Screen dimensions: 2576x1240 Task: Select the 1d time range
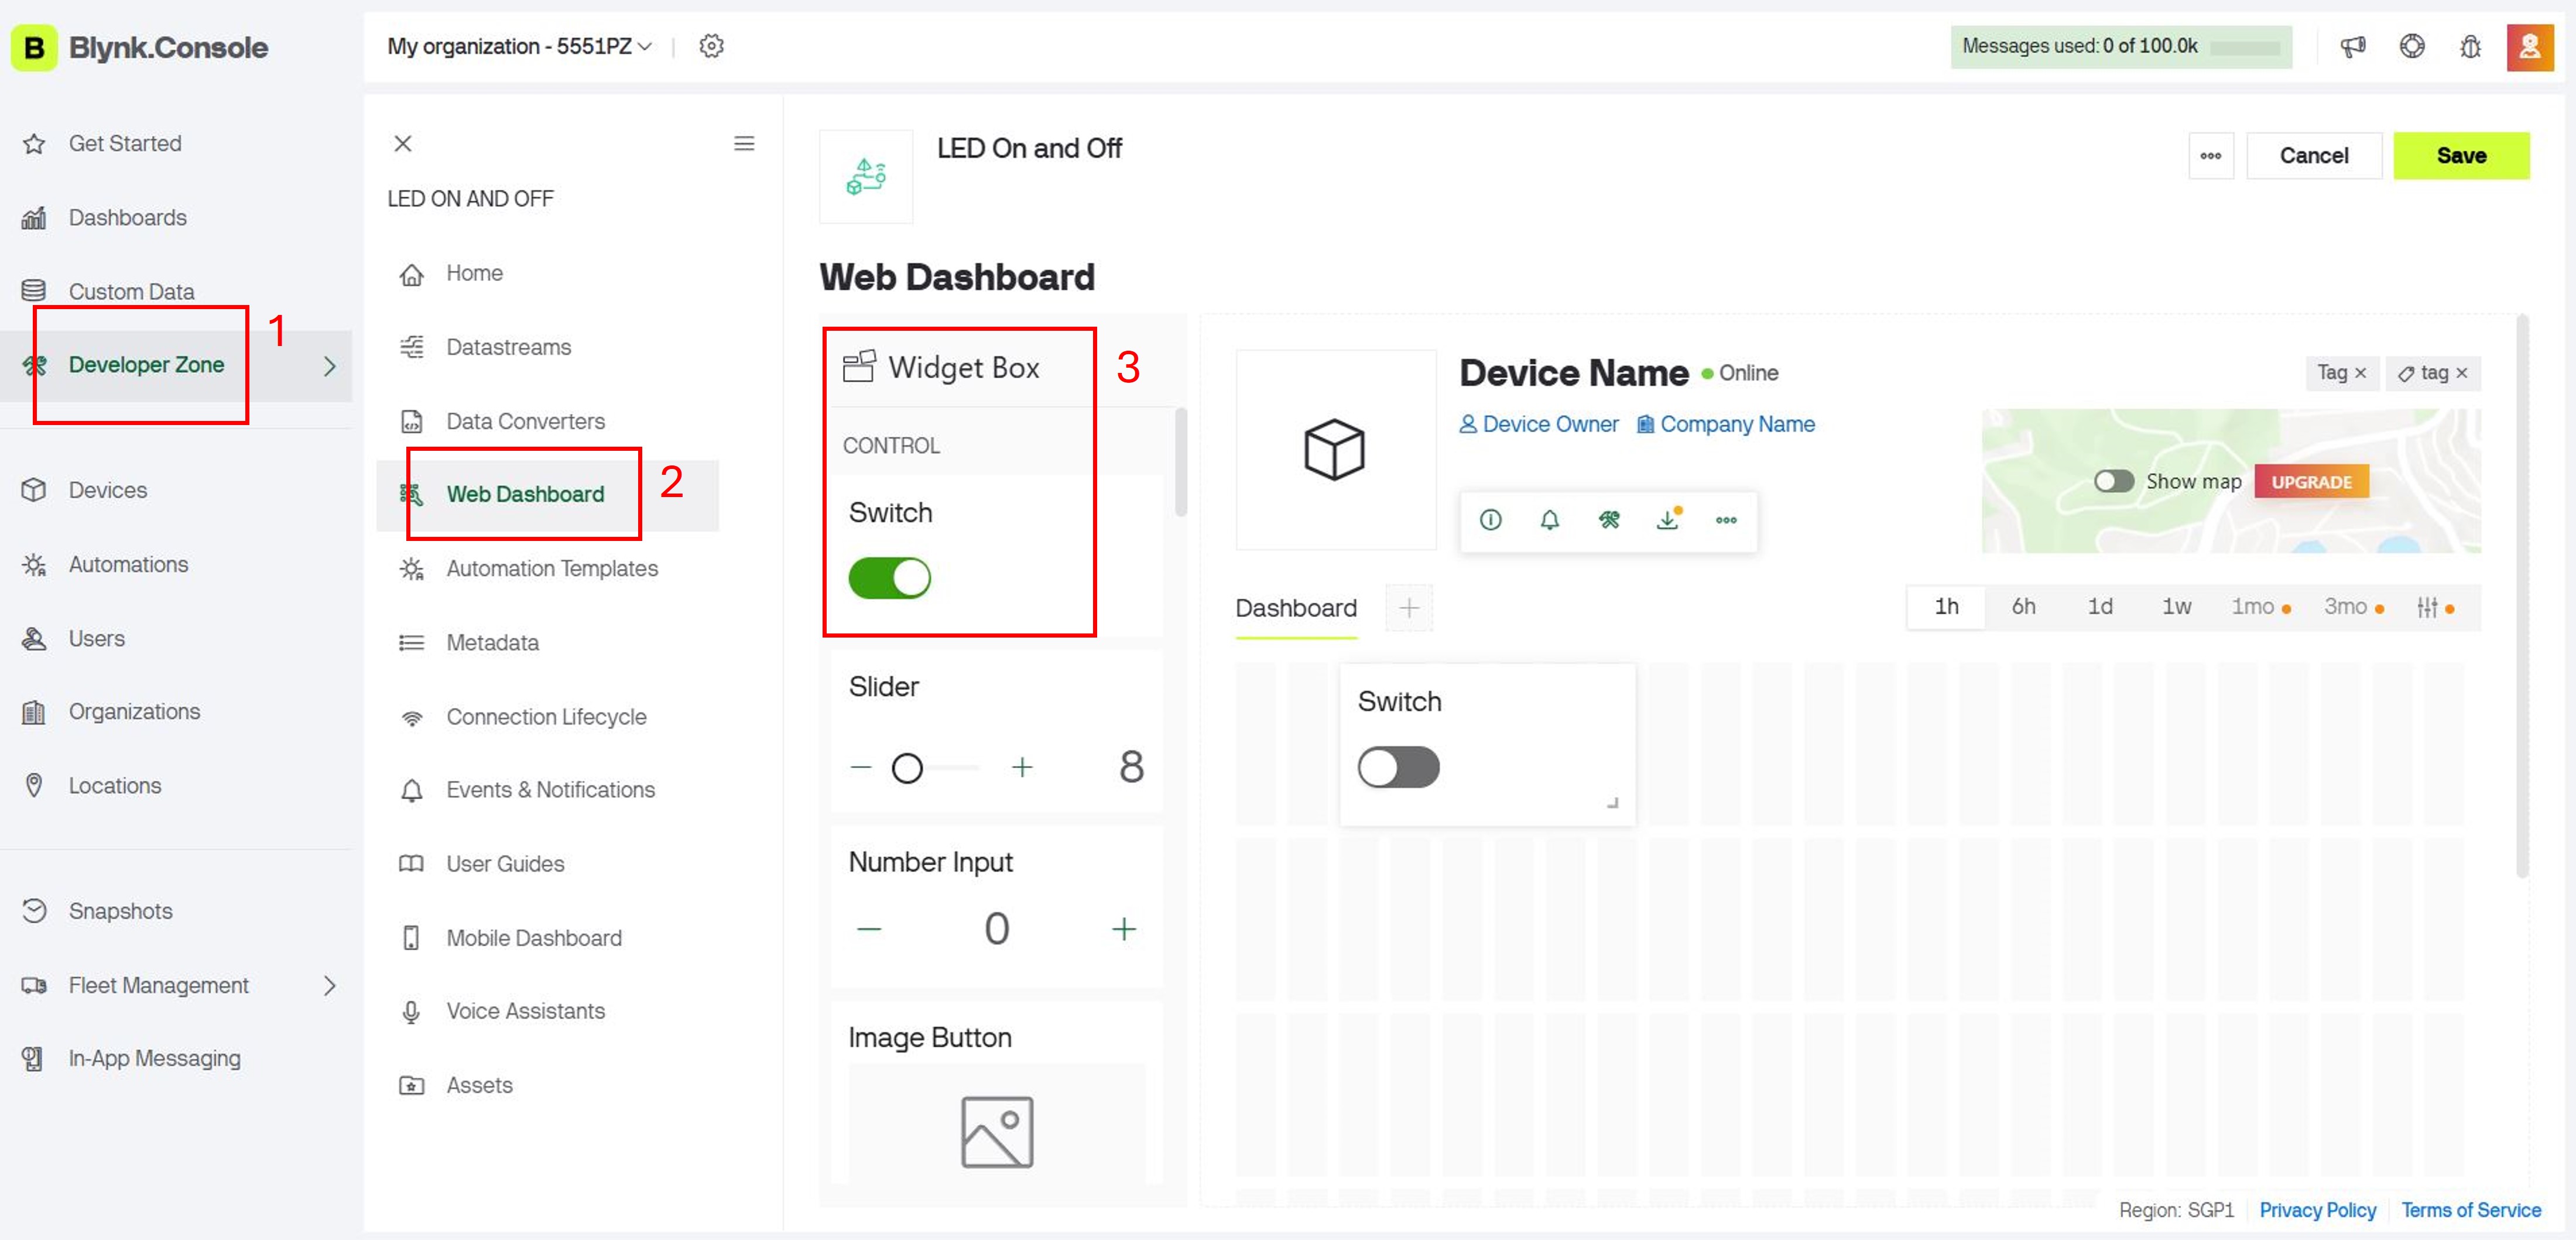[2100, 607]
